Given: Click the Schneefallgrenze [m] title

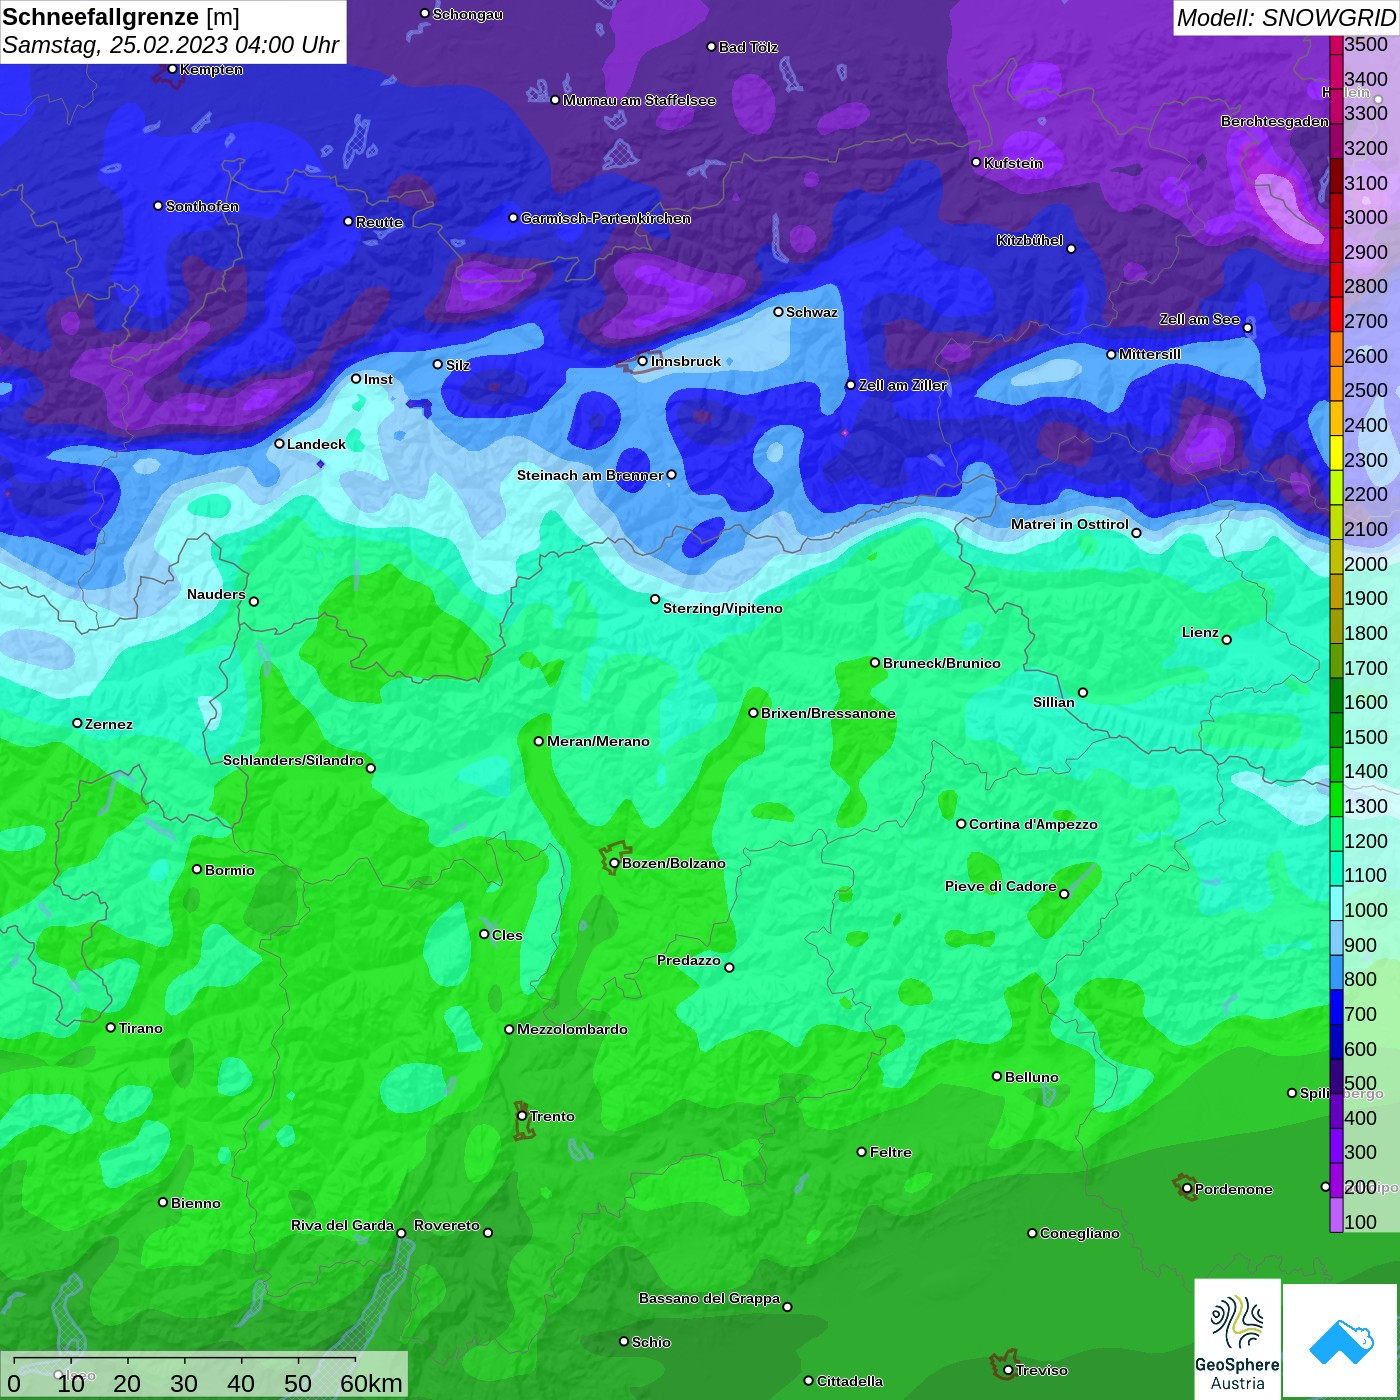Looking at the screenshot, I should point(121,17).
